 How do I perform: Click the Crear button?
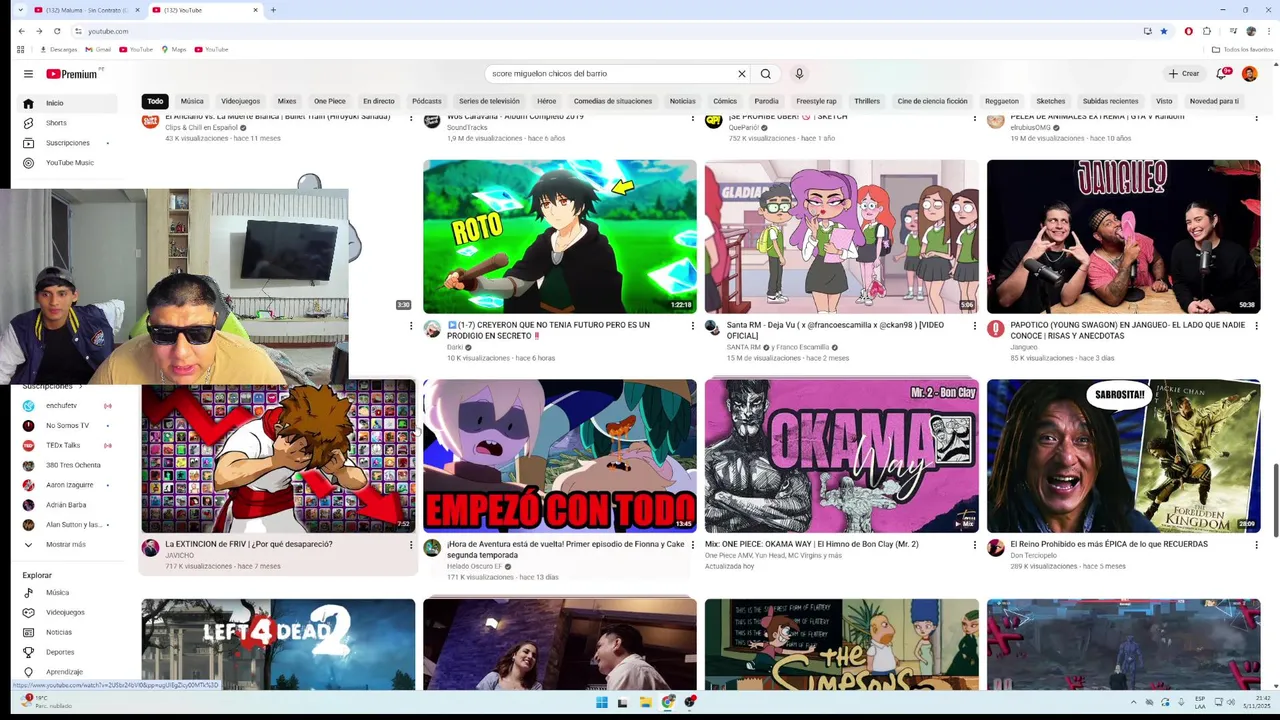(x=1184, y=74)
